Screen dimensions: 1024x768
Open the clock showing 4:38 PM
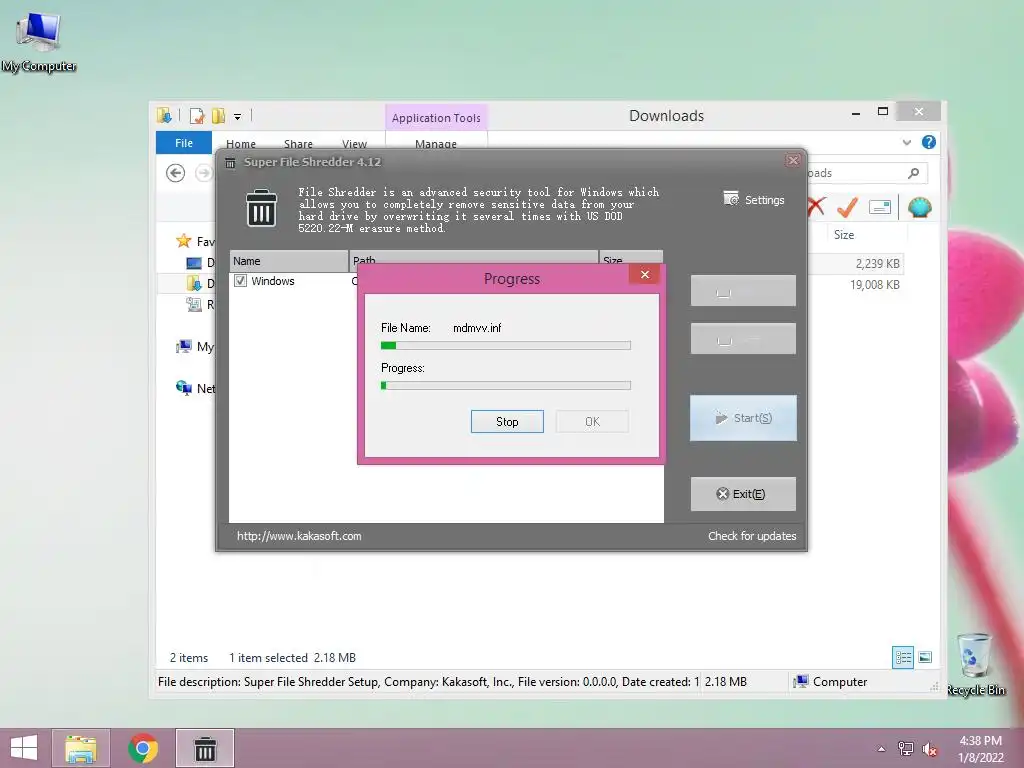point(980,749)
